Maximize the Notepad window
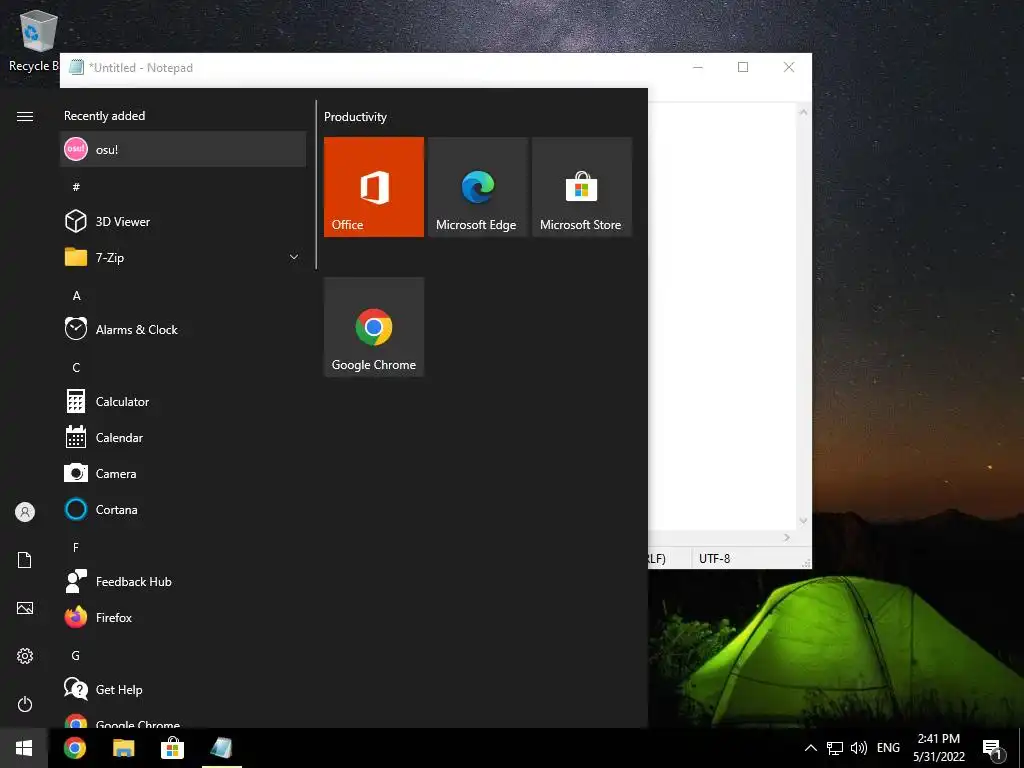 [x=743, y=67]
